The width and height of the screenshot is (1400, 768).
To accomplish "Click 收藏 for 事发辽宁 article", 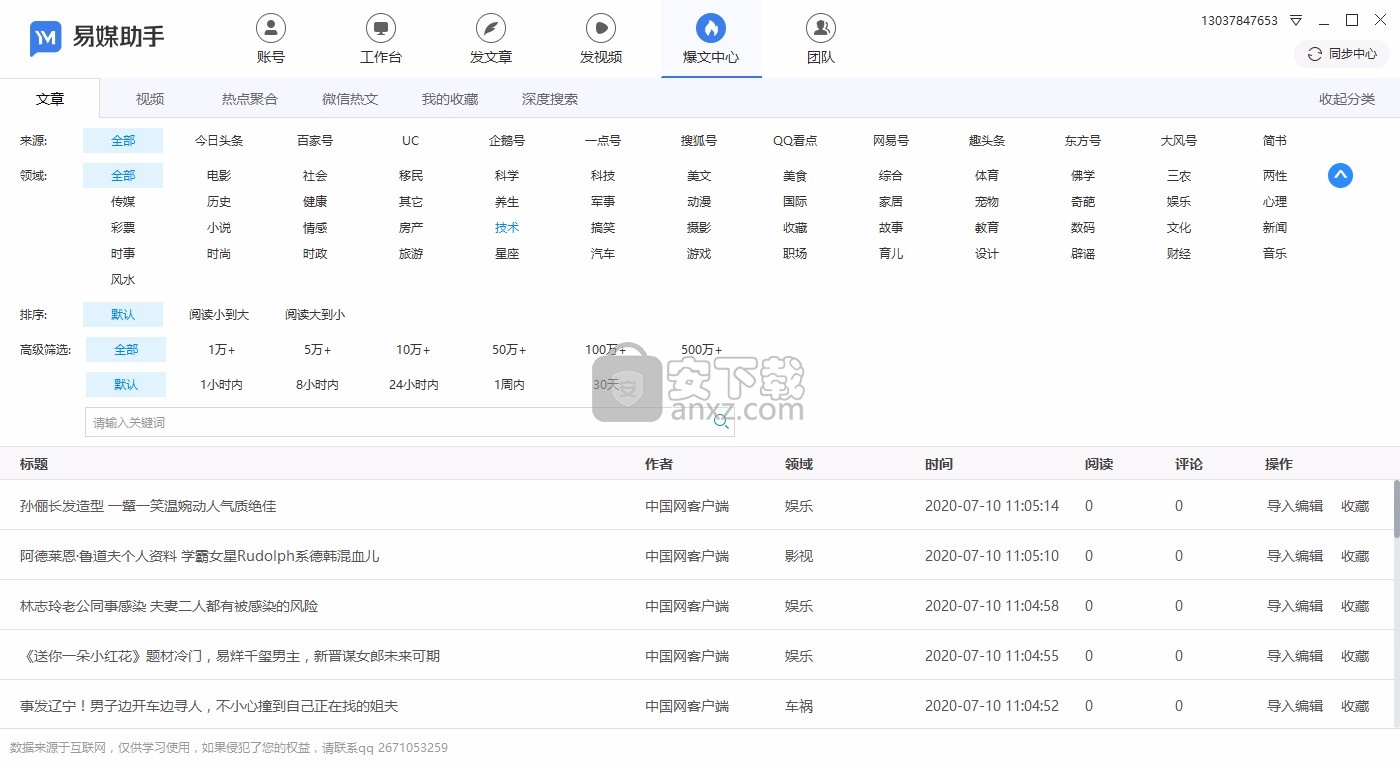I will [x=1355, y=706].
